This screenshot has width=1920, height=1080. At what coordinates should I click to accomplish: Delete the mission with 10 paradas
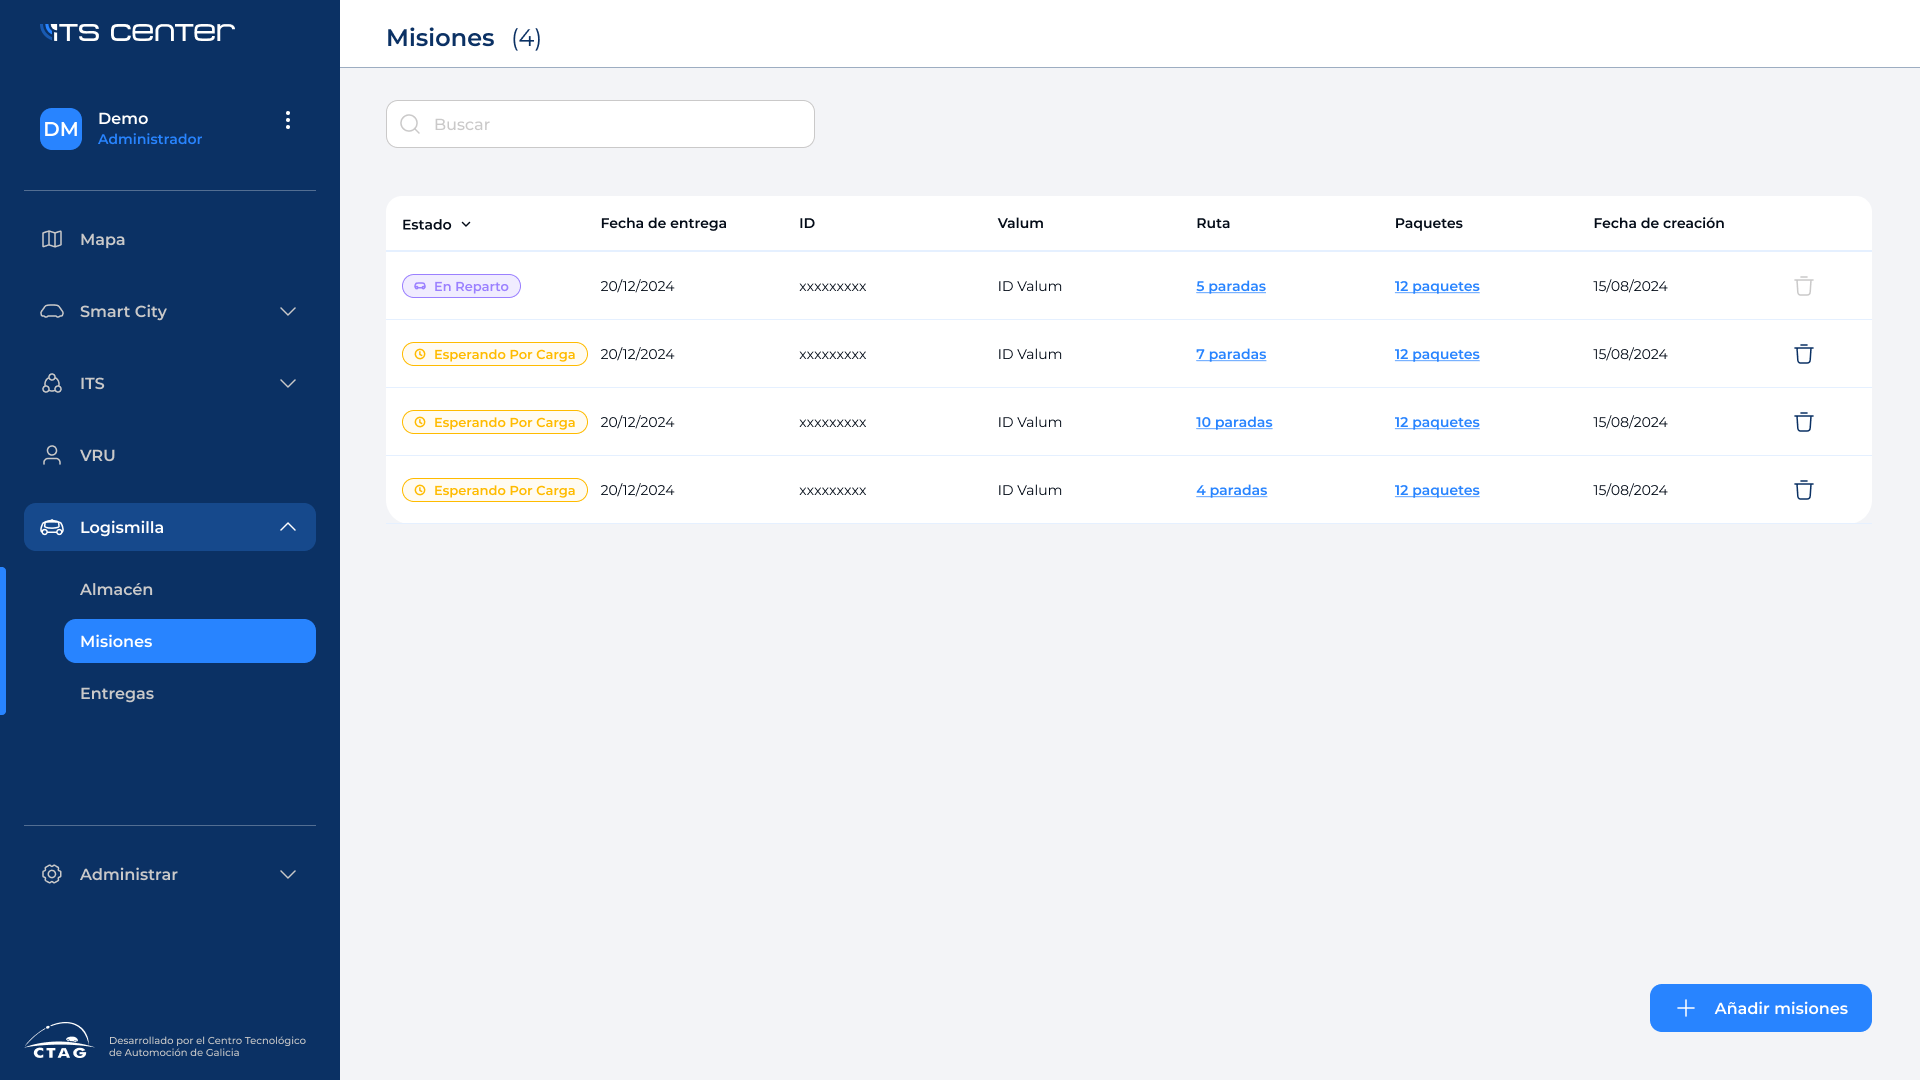click(1803, 422)
